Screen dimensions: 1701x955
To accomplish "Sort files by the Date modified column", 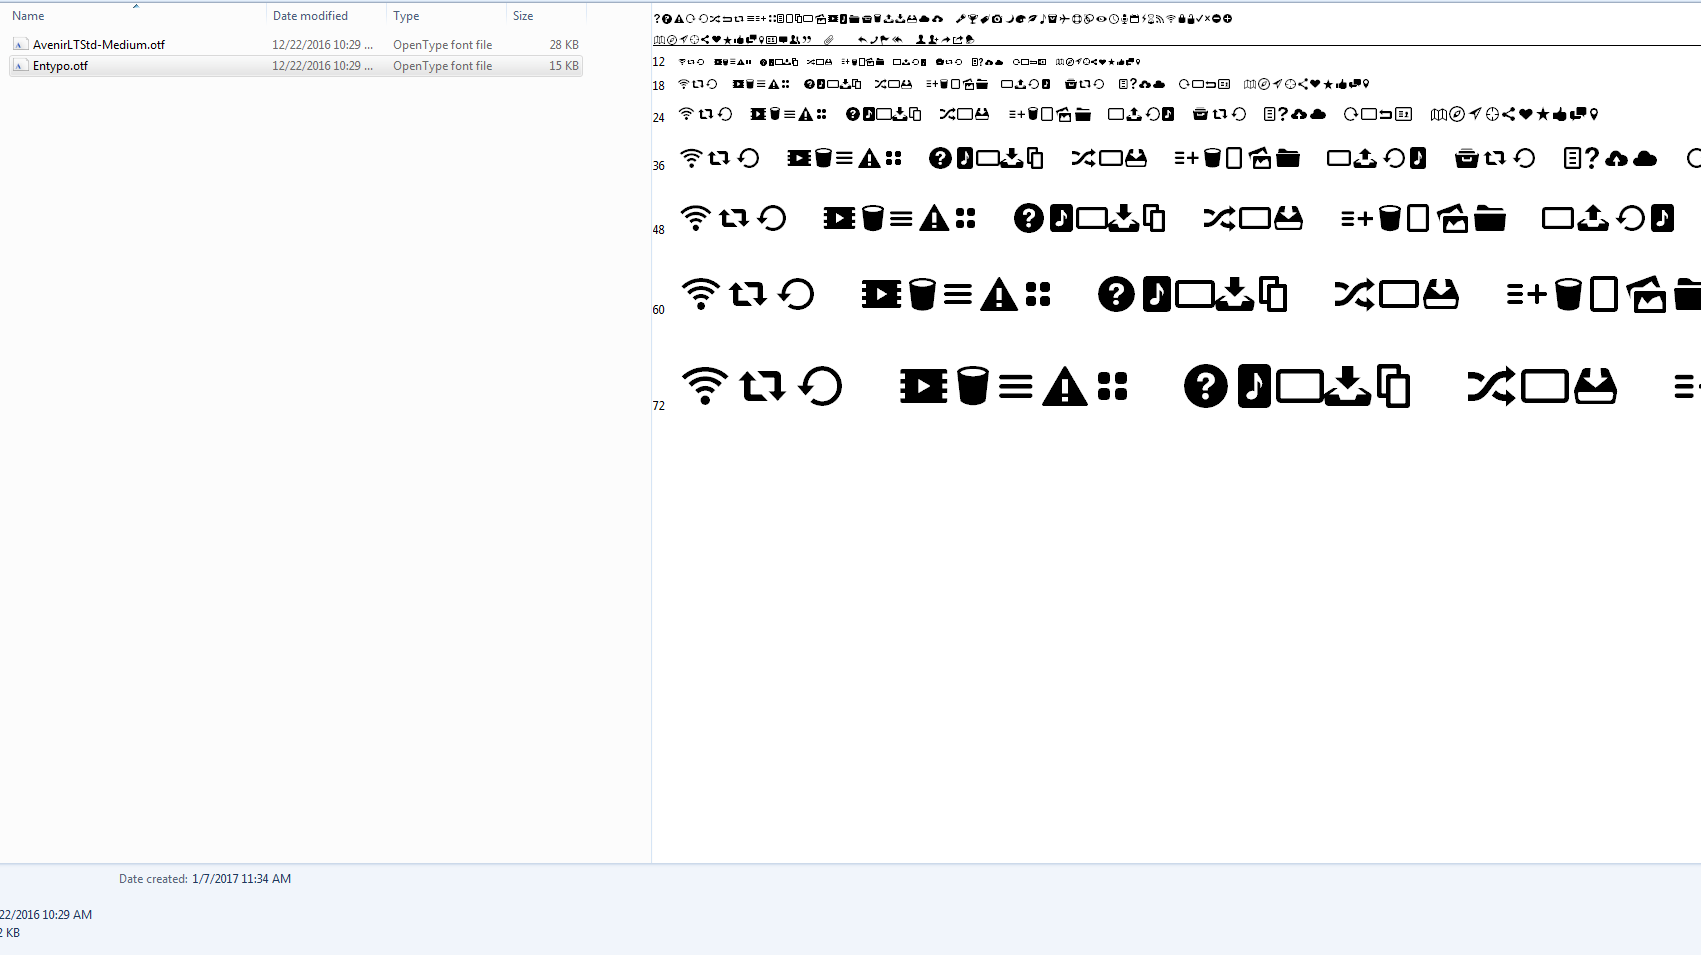I will tap(311, 15).
